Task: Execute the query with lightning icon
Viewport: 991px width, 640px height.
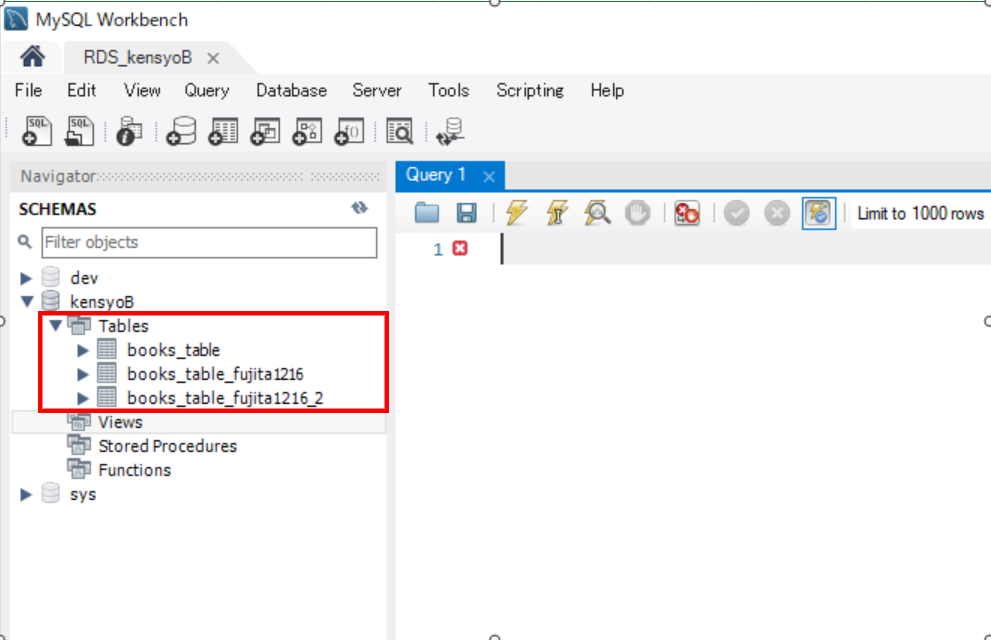Action: click(516, 213)
